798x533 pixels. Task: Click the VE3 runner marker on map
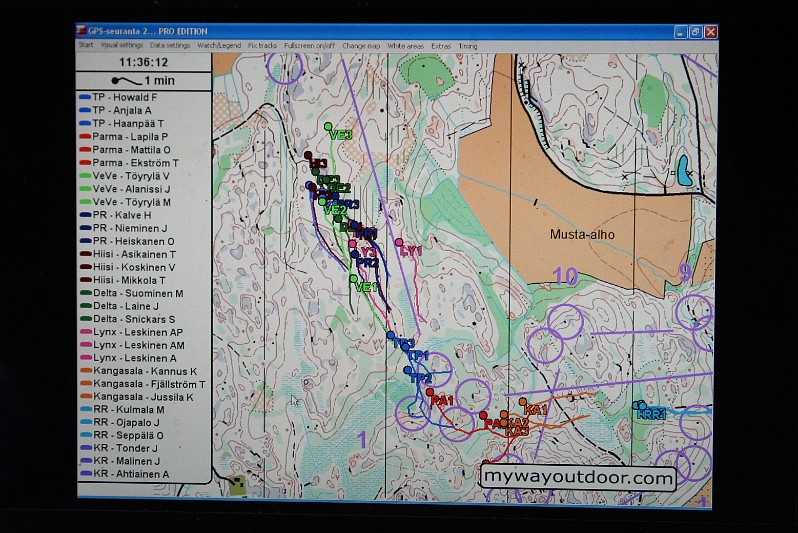pyautogui.click(x=328, y=127)
